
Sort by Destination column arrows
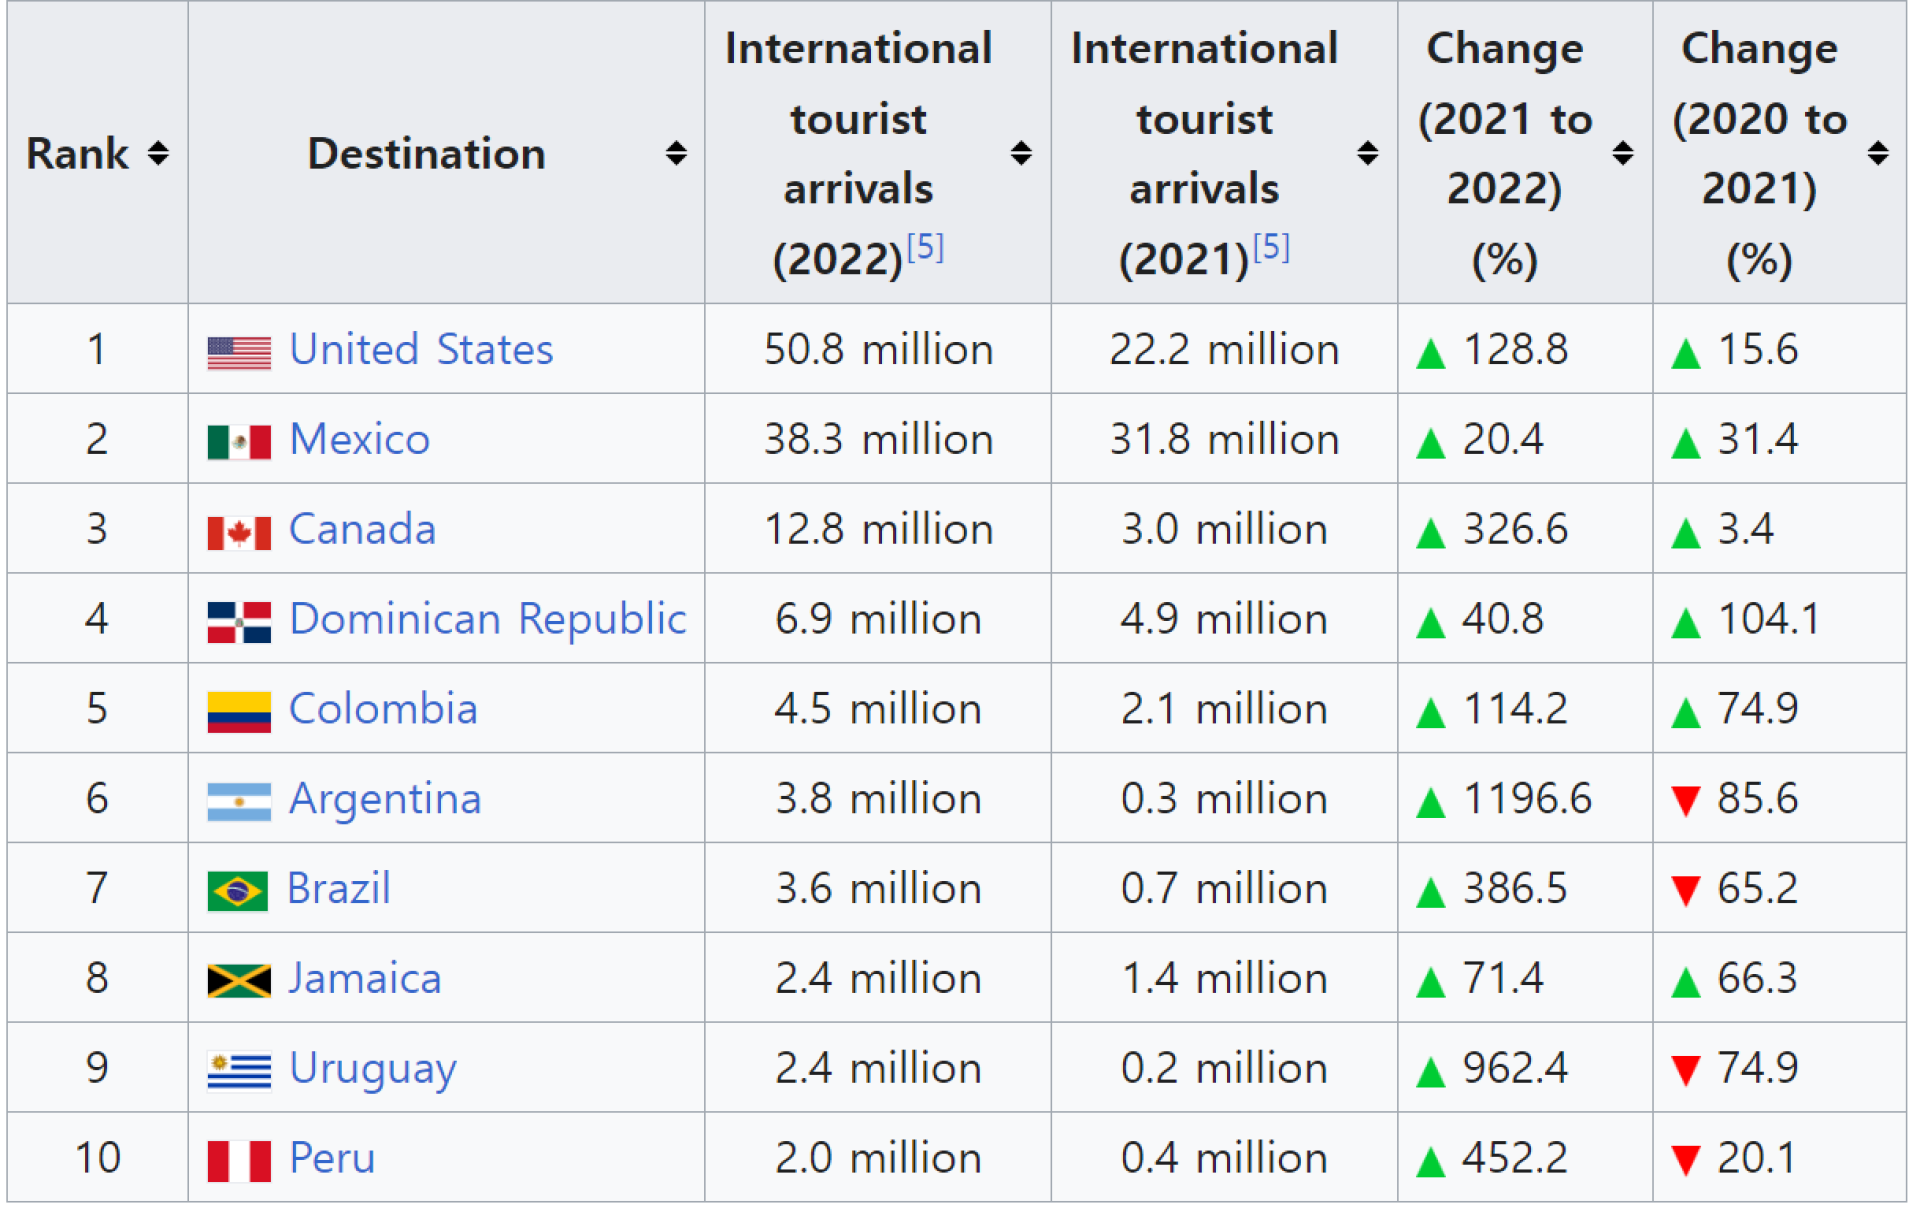676,153
